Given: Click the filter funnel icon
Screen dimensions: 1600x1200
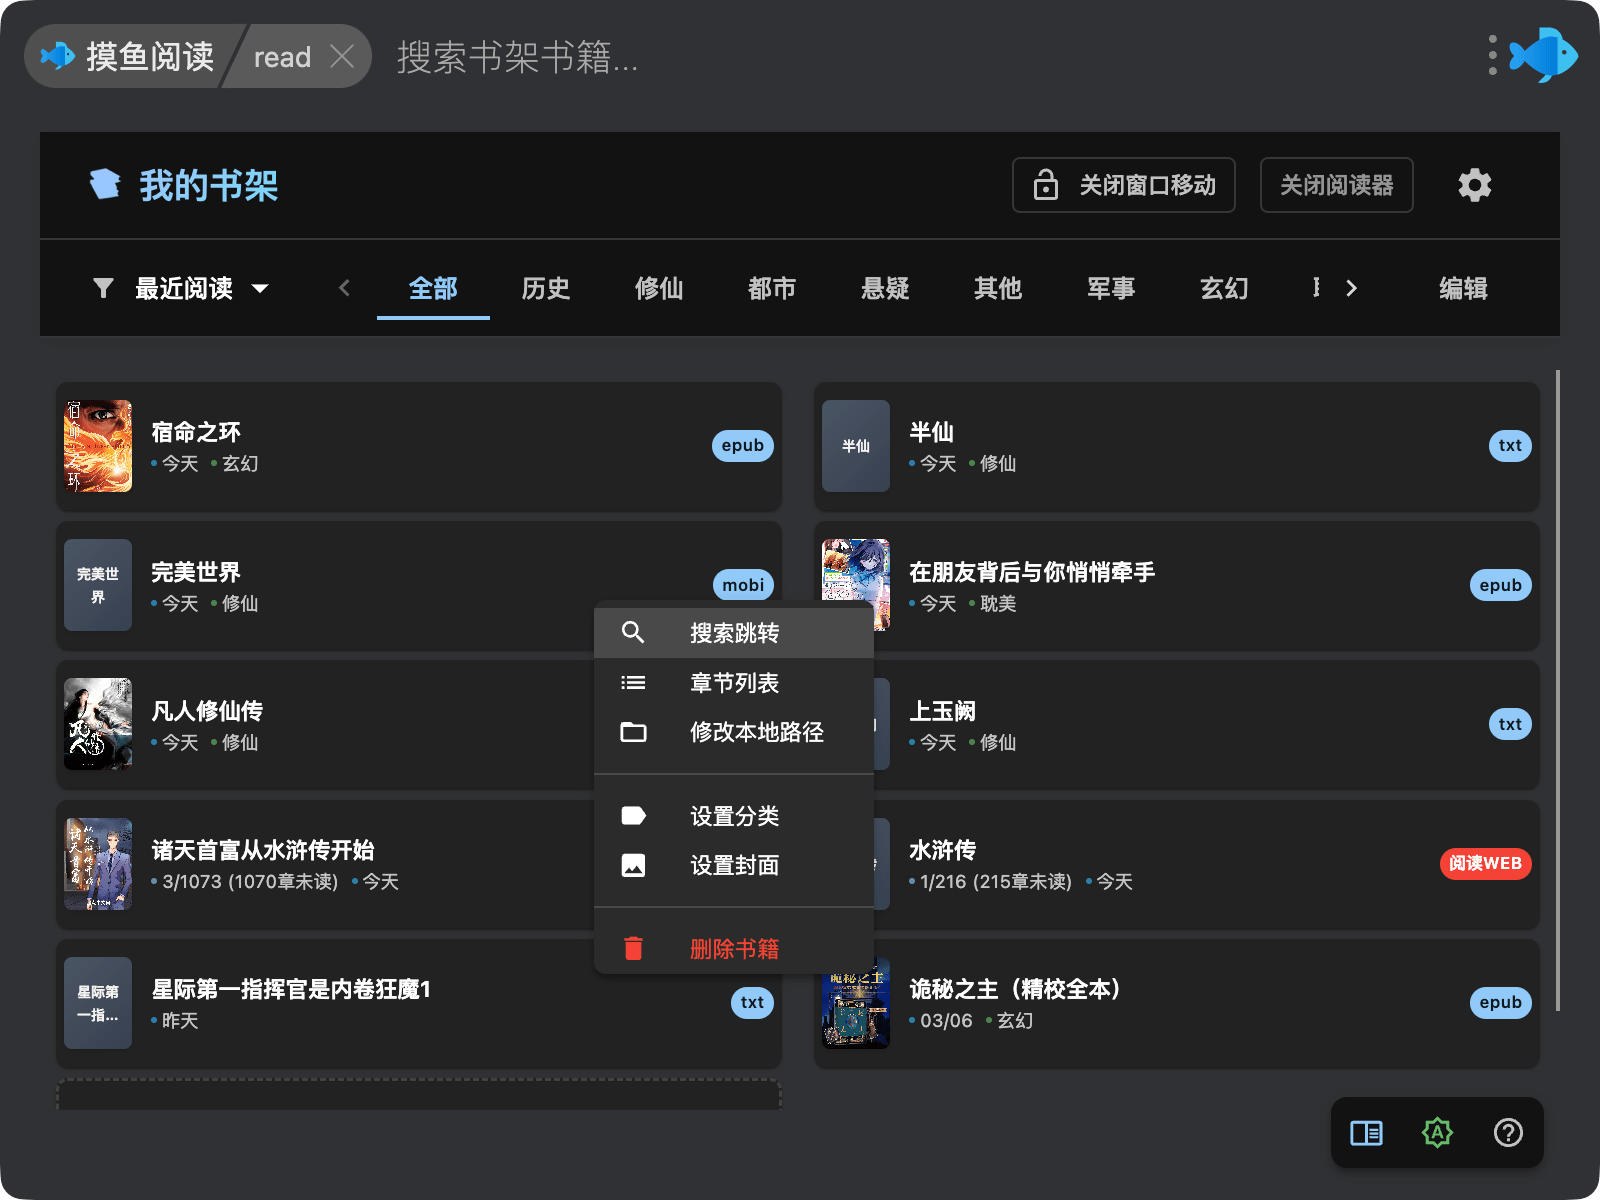Looking at the screenshot, I should click(x=103, y=288).
